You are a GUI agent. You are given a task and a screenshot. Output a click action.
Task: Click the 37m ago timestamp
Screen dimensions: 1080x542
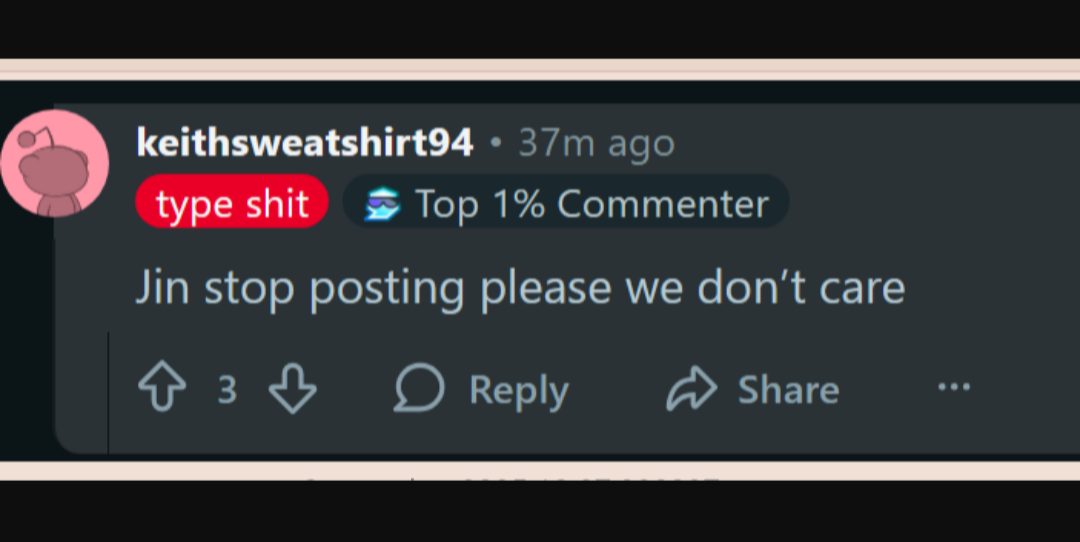click(596, 143)
